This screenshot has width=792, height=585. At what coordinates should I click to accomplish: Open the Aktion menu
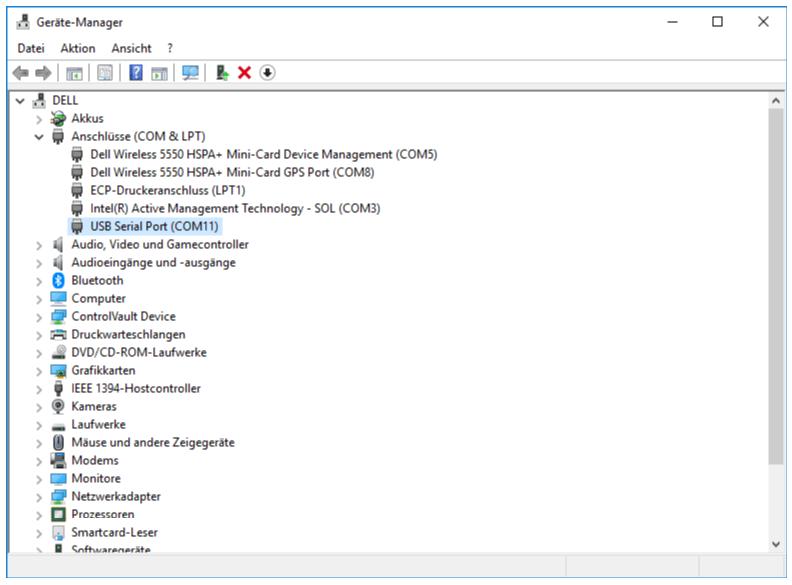click(x=78, y=48)
